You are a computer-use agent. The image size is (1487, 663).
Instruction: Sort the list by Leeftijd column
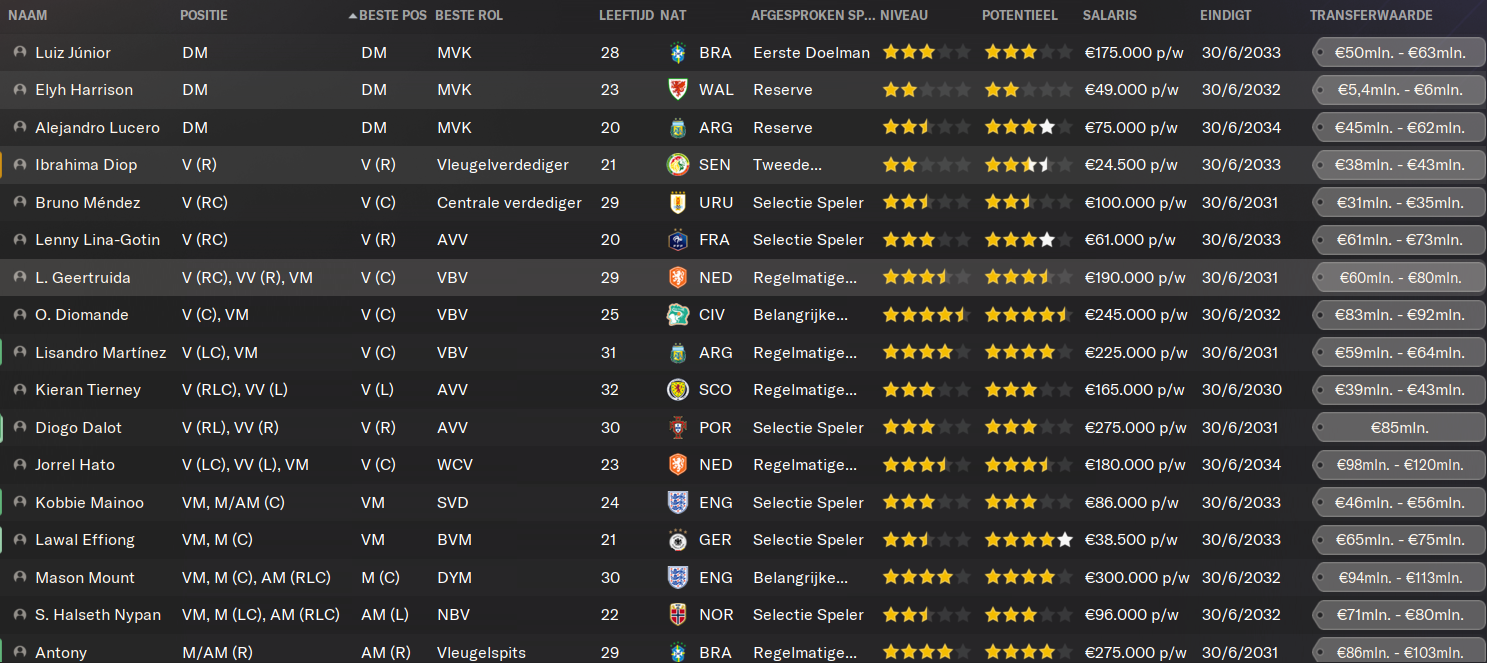(626, 16)
